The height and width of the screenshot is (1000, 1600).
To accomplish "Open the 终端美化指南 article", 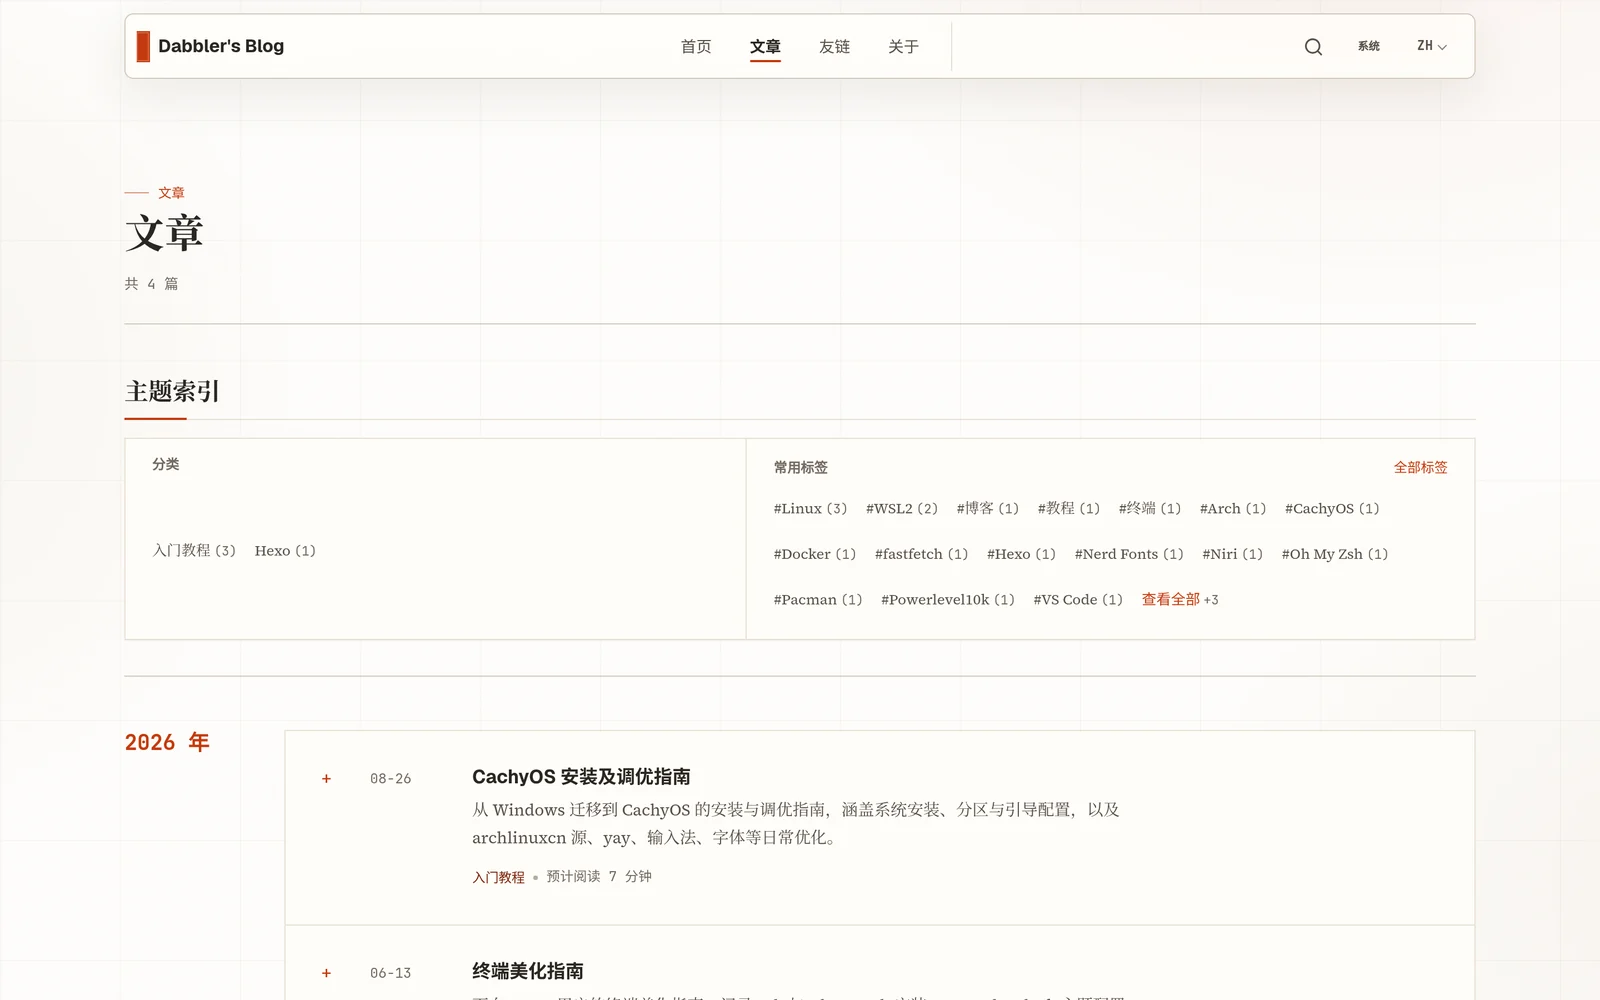I will tap(528, 971).
